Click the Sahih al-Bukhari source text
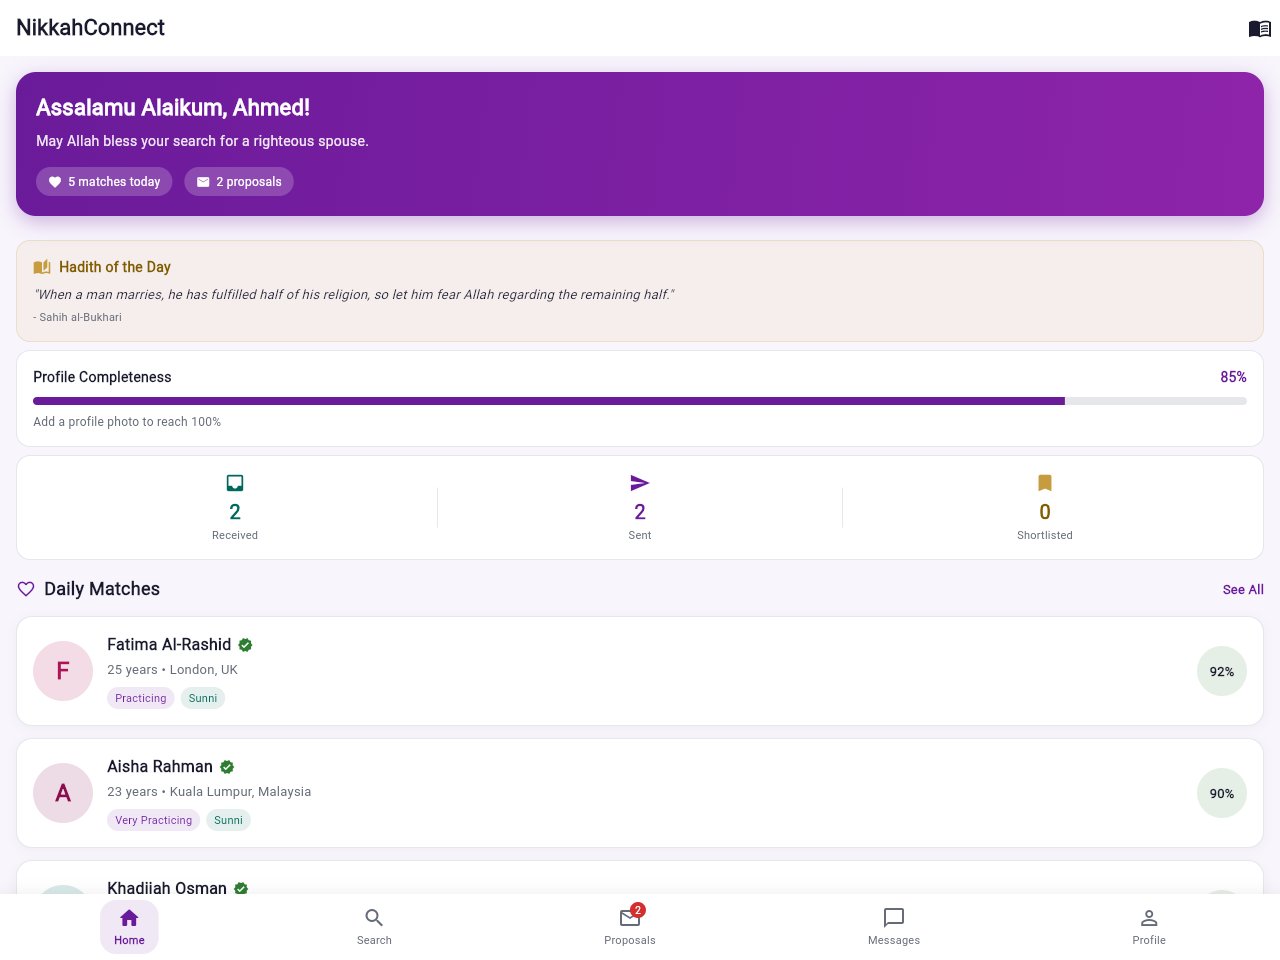The height and width of the screenshot is (960, 1280). [x=77, y=317]
